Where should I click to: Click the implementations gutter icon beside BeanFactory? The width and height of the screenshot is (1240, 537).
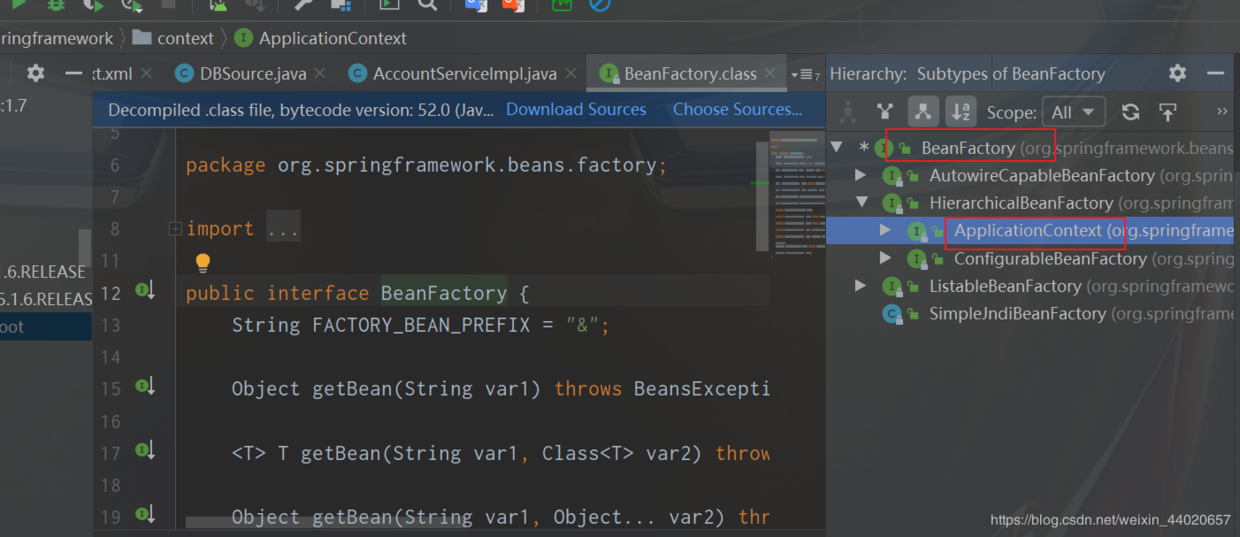click(145, 291)
